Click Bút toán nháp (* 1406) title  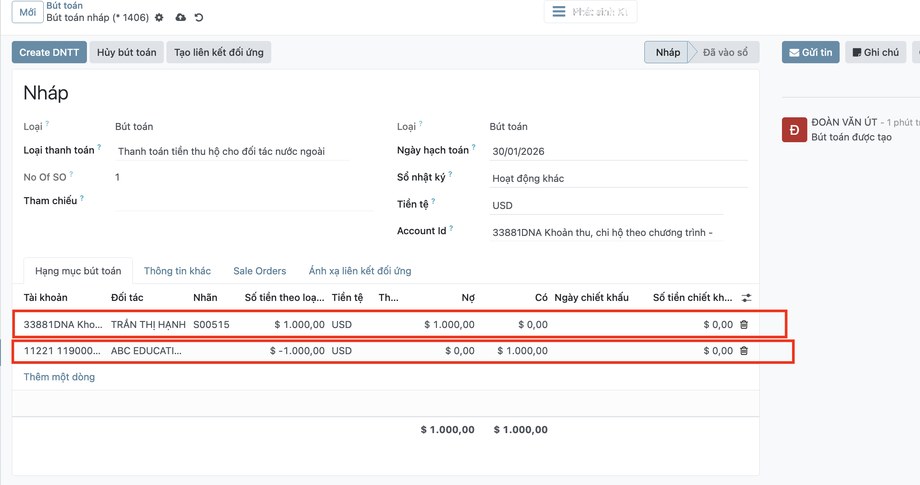[97, 18]
